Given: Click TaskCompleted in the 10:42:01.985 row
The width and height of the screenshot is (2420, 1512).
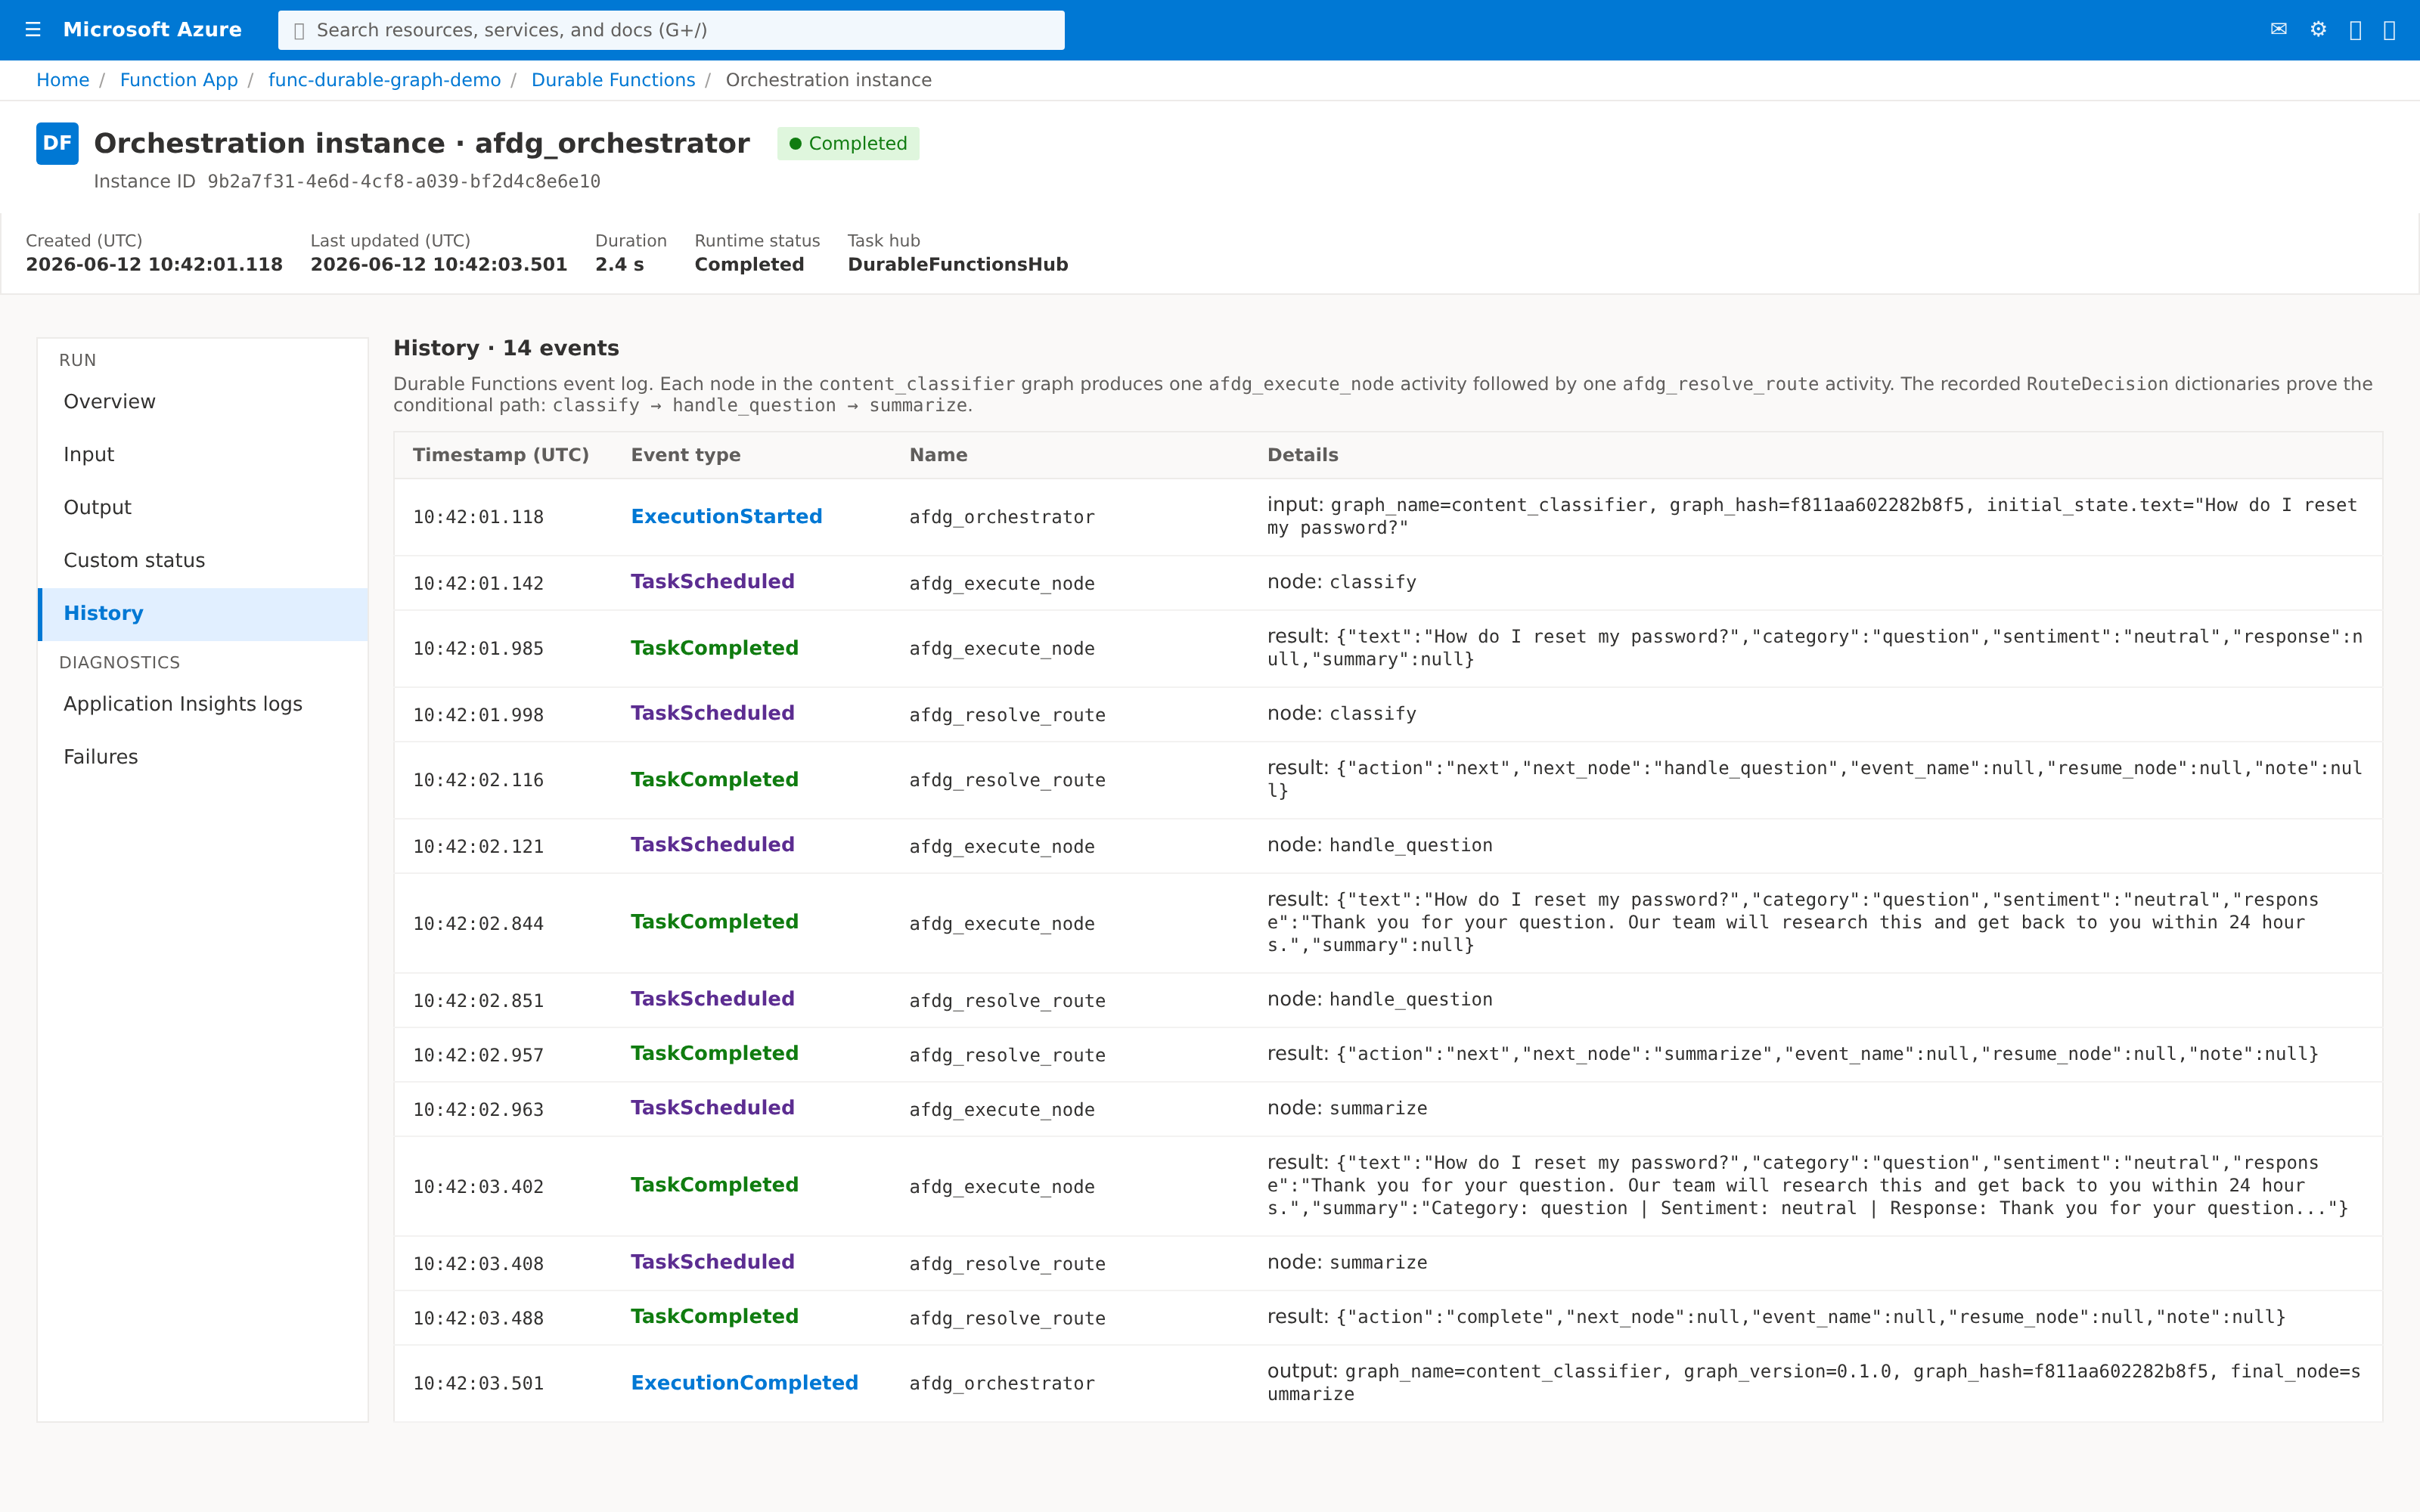Looking at the screenshot, I should [714, 648].
